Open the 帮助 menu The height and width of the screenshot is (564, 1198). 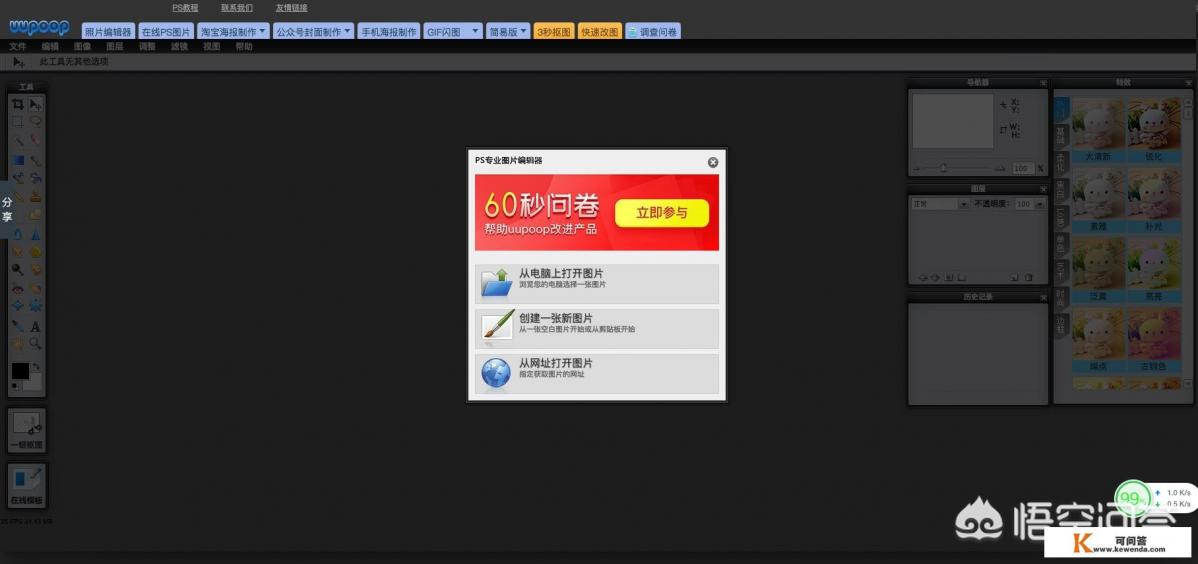pos(244,47)
